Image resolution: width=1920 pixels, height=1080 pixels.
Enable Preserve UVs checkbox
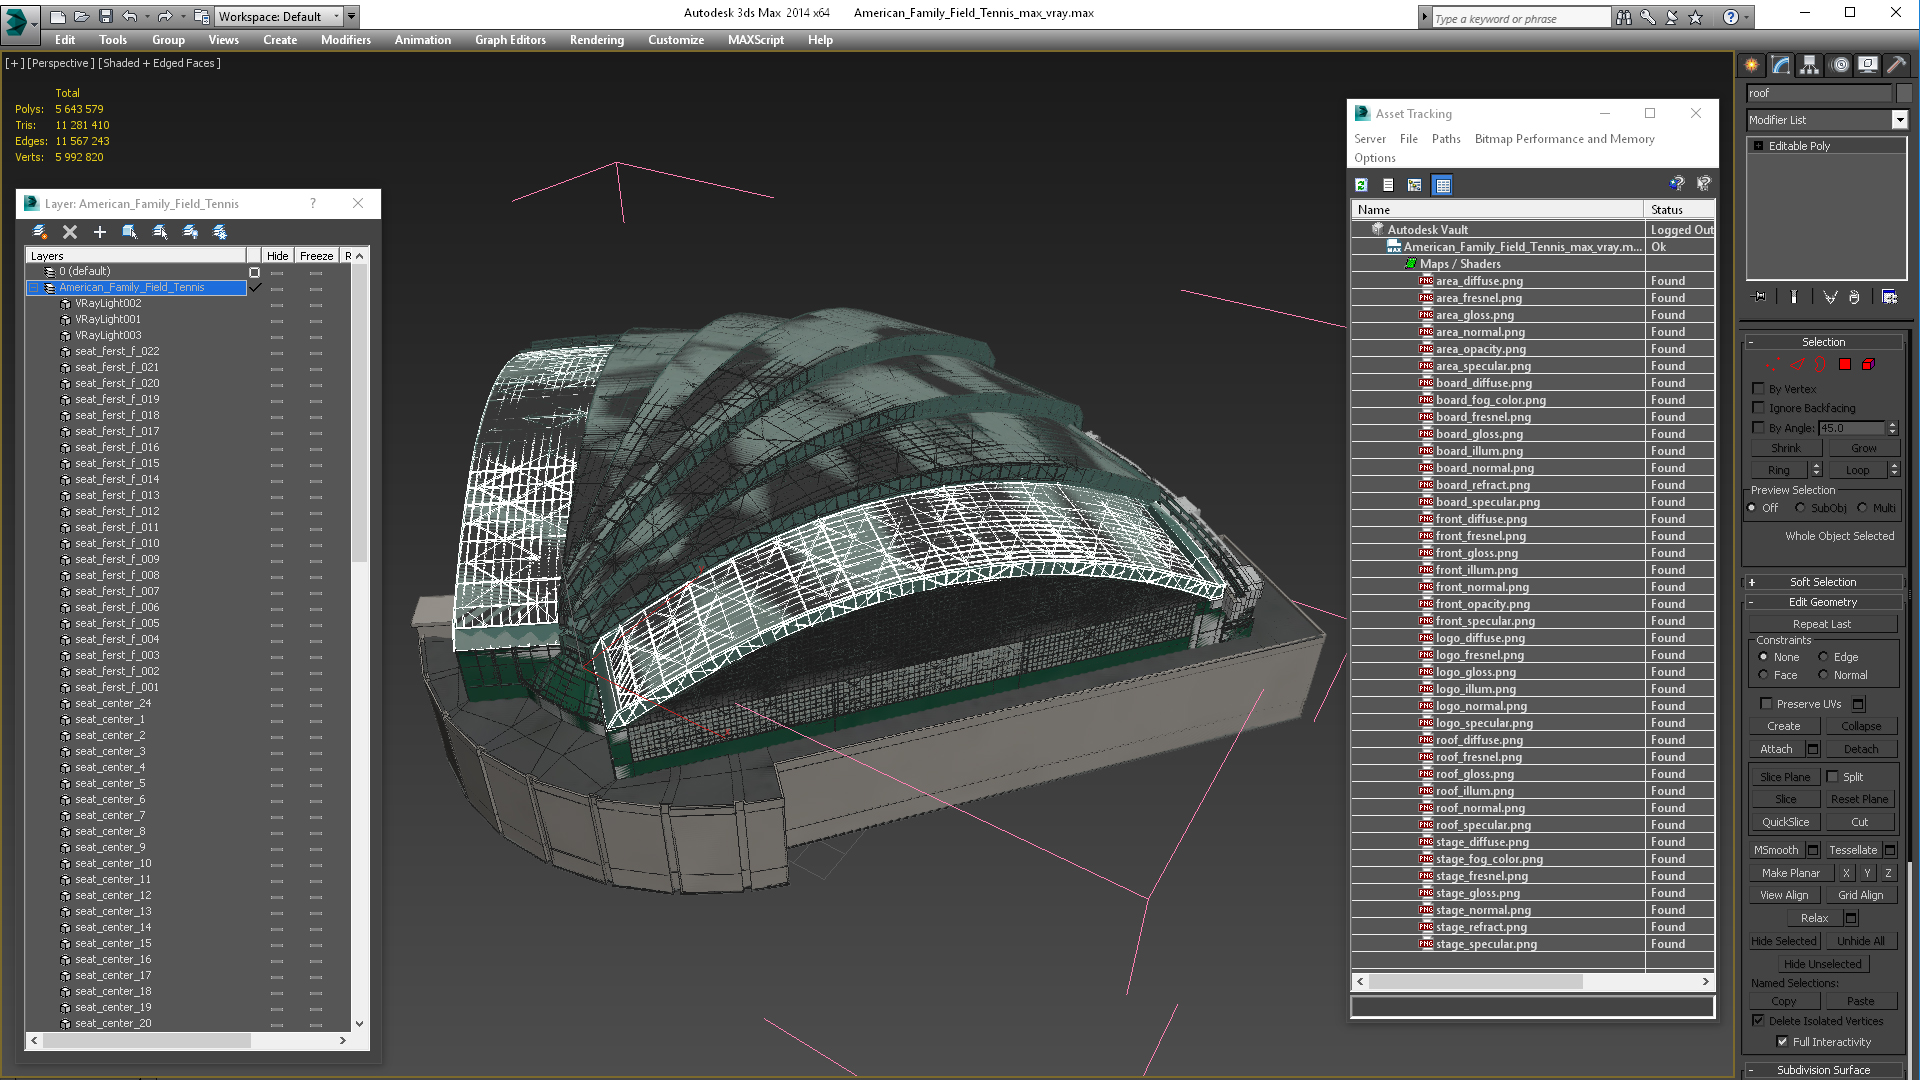pos(1766,704)
